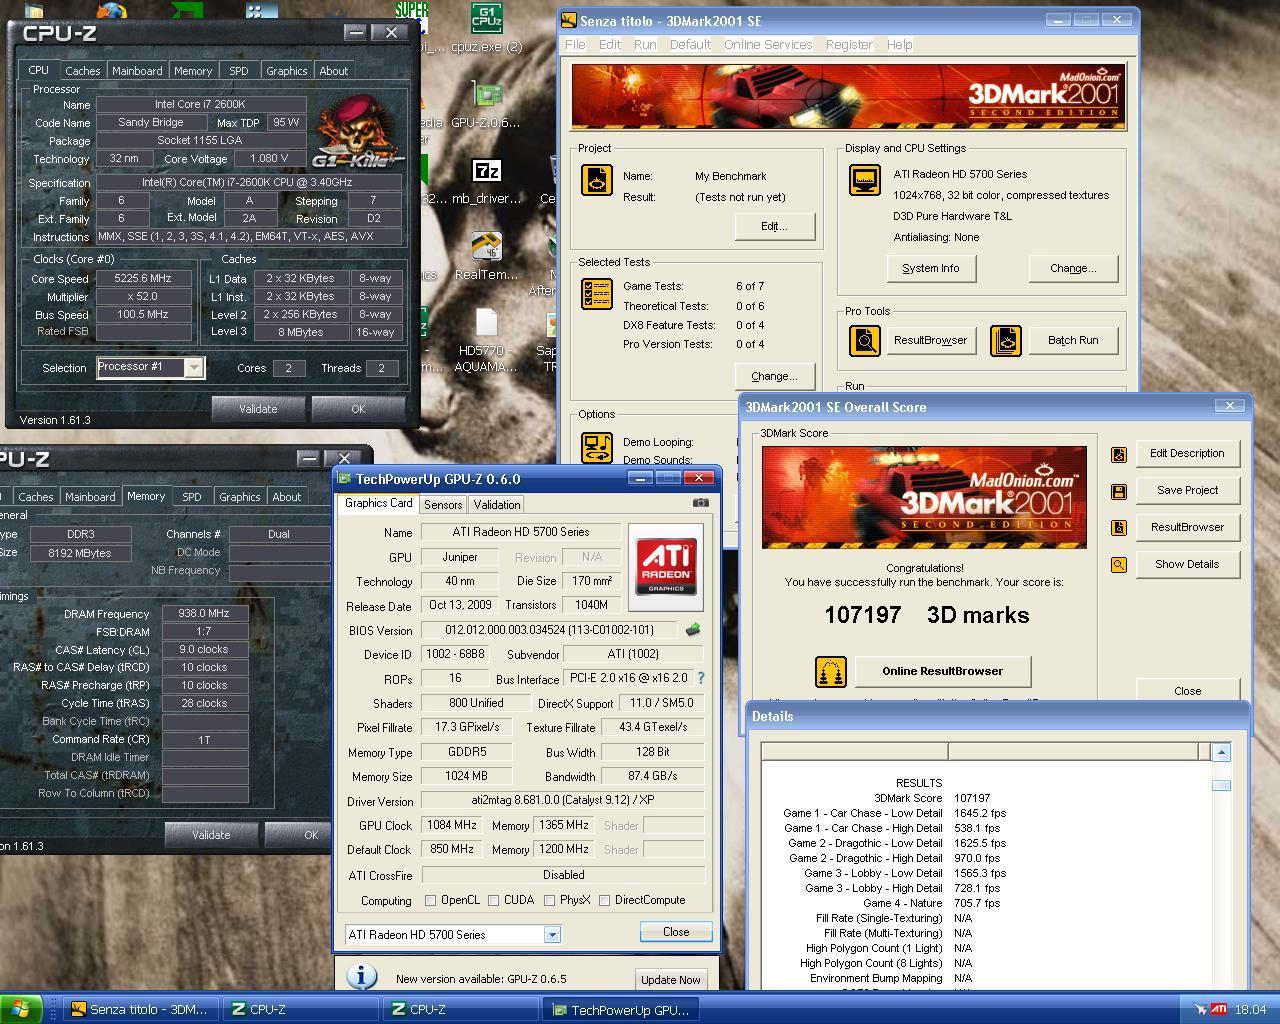Viewport: 1280px width, 1024px height.
Task: Switch to Senza titolo 3DMark taskbar item
Action: (x=139, y=1010)
